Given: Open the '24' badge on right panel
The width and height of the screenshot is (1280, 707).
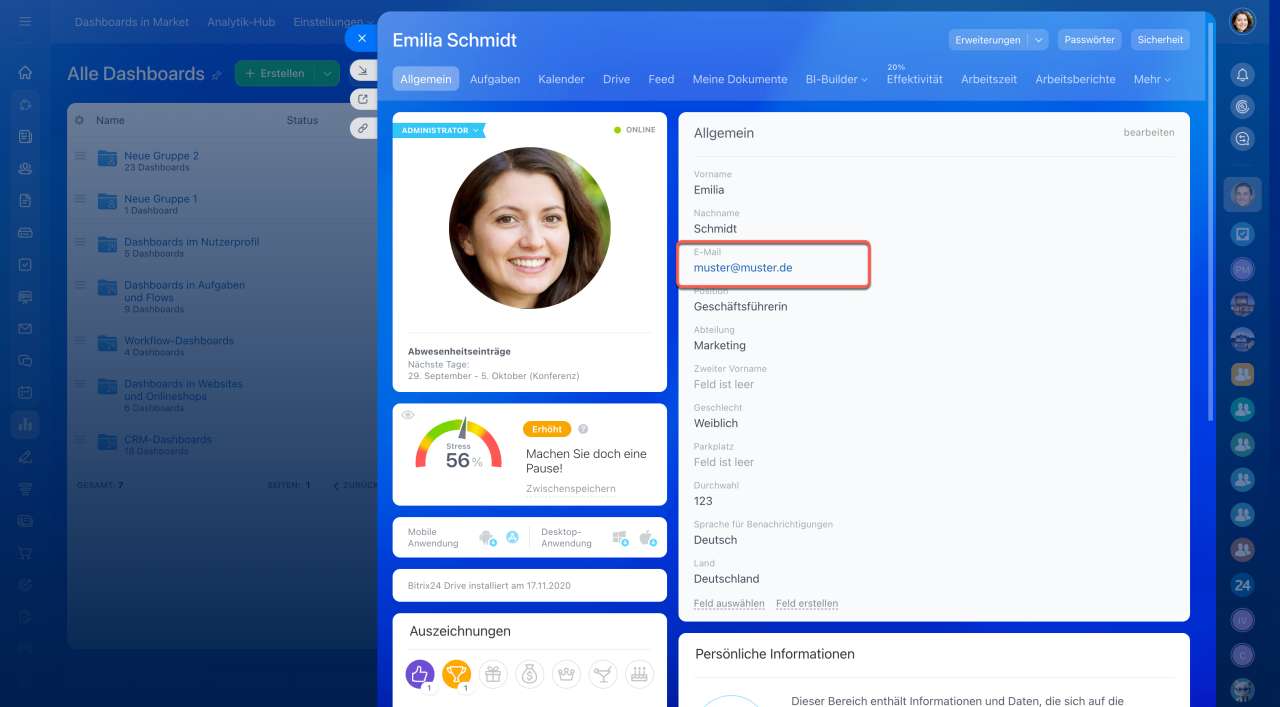Looking at the screenshot, I should [1242, 586].
